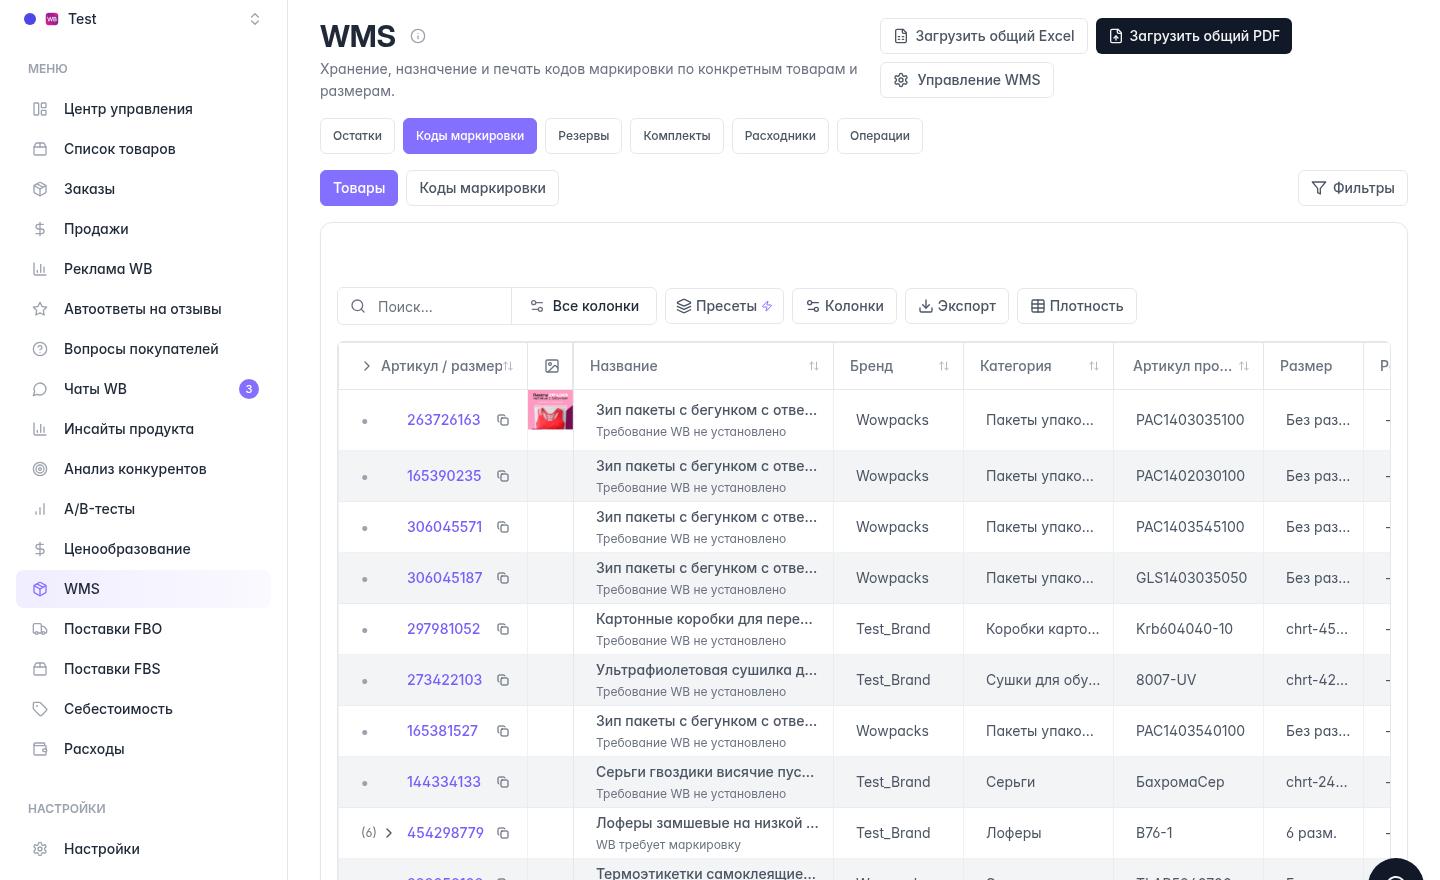Open Ценообразование section
The height and width of the screenshot is (880, 1440).
coord(143,549)
